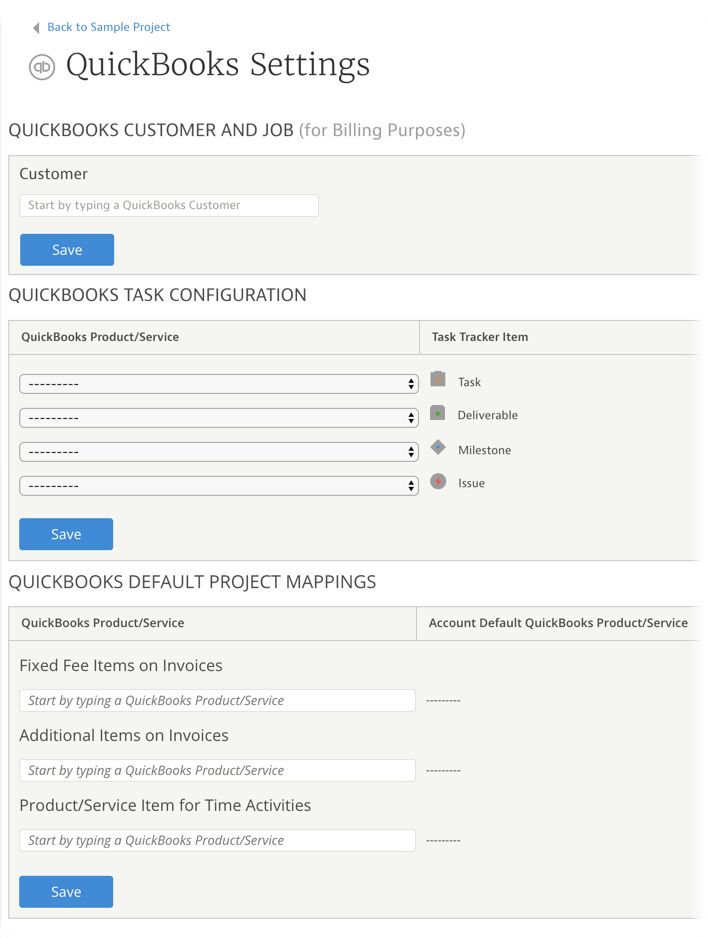Click the Task Tracker Item column header

pos(480,337)
